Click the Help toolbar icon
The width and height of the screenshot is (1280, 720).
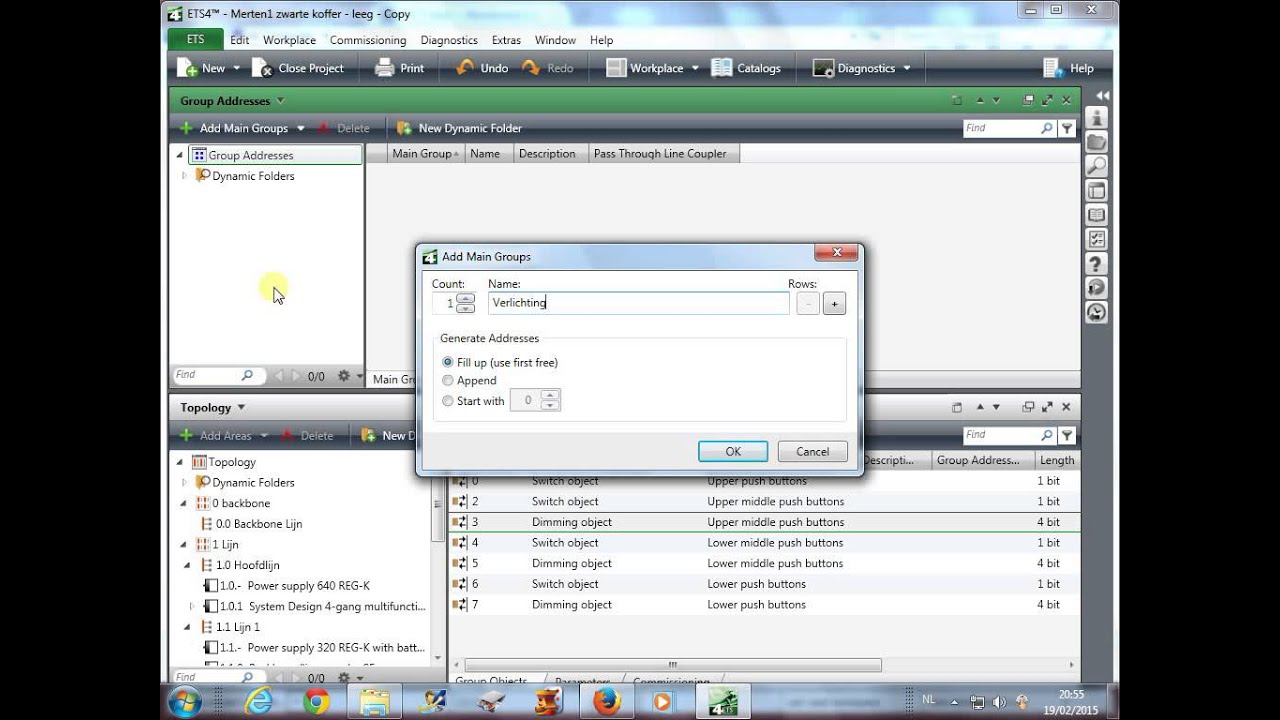[1052, 68]
